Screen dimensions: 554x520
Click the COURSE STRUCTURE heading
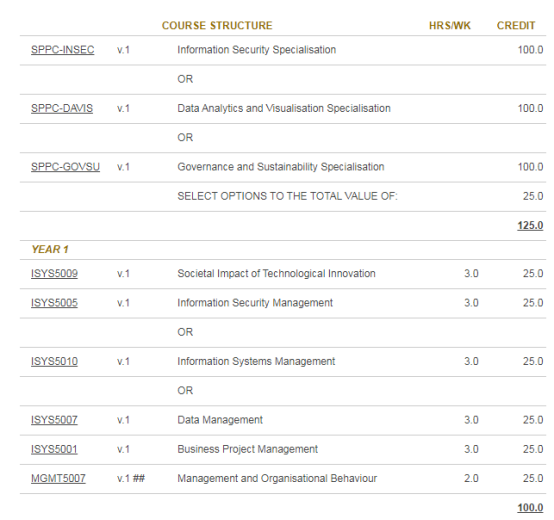[217, 26]
